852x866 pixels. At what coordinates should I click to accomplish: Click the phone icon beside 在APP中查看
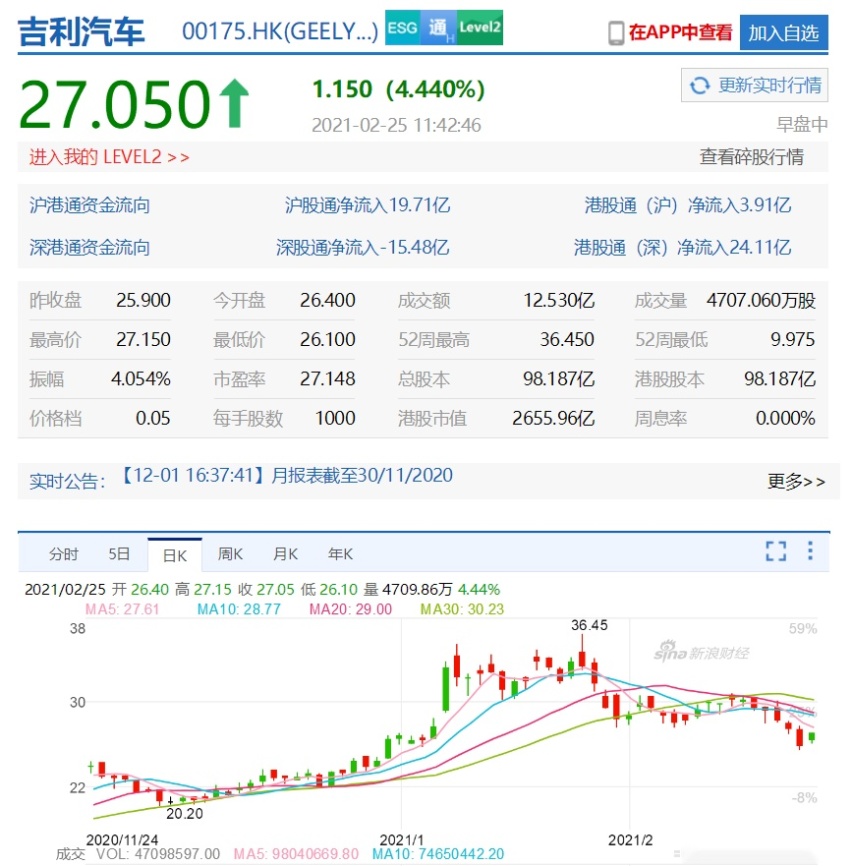(x=616, y=33)
